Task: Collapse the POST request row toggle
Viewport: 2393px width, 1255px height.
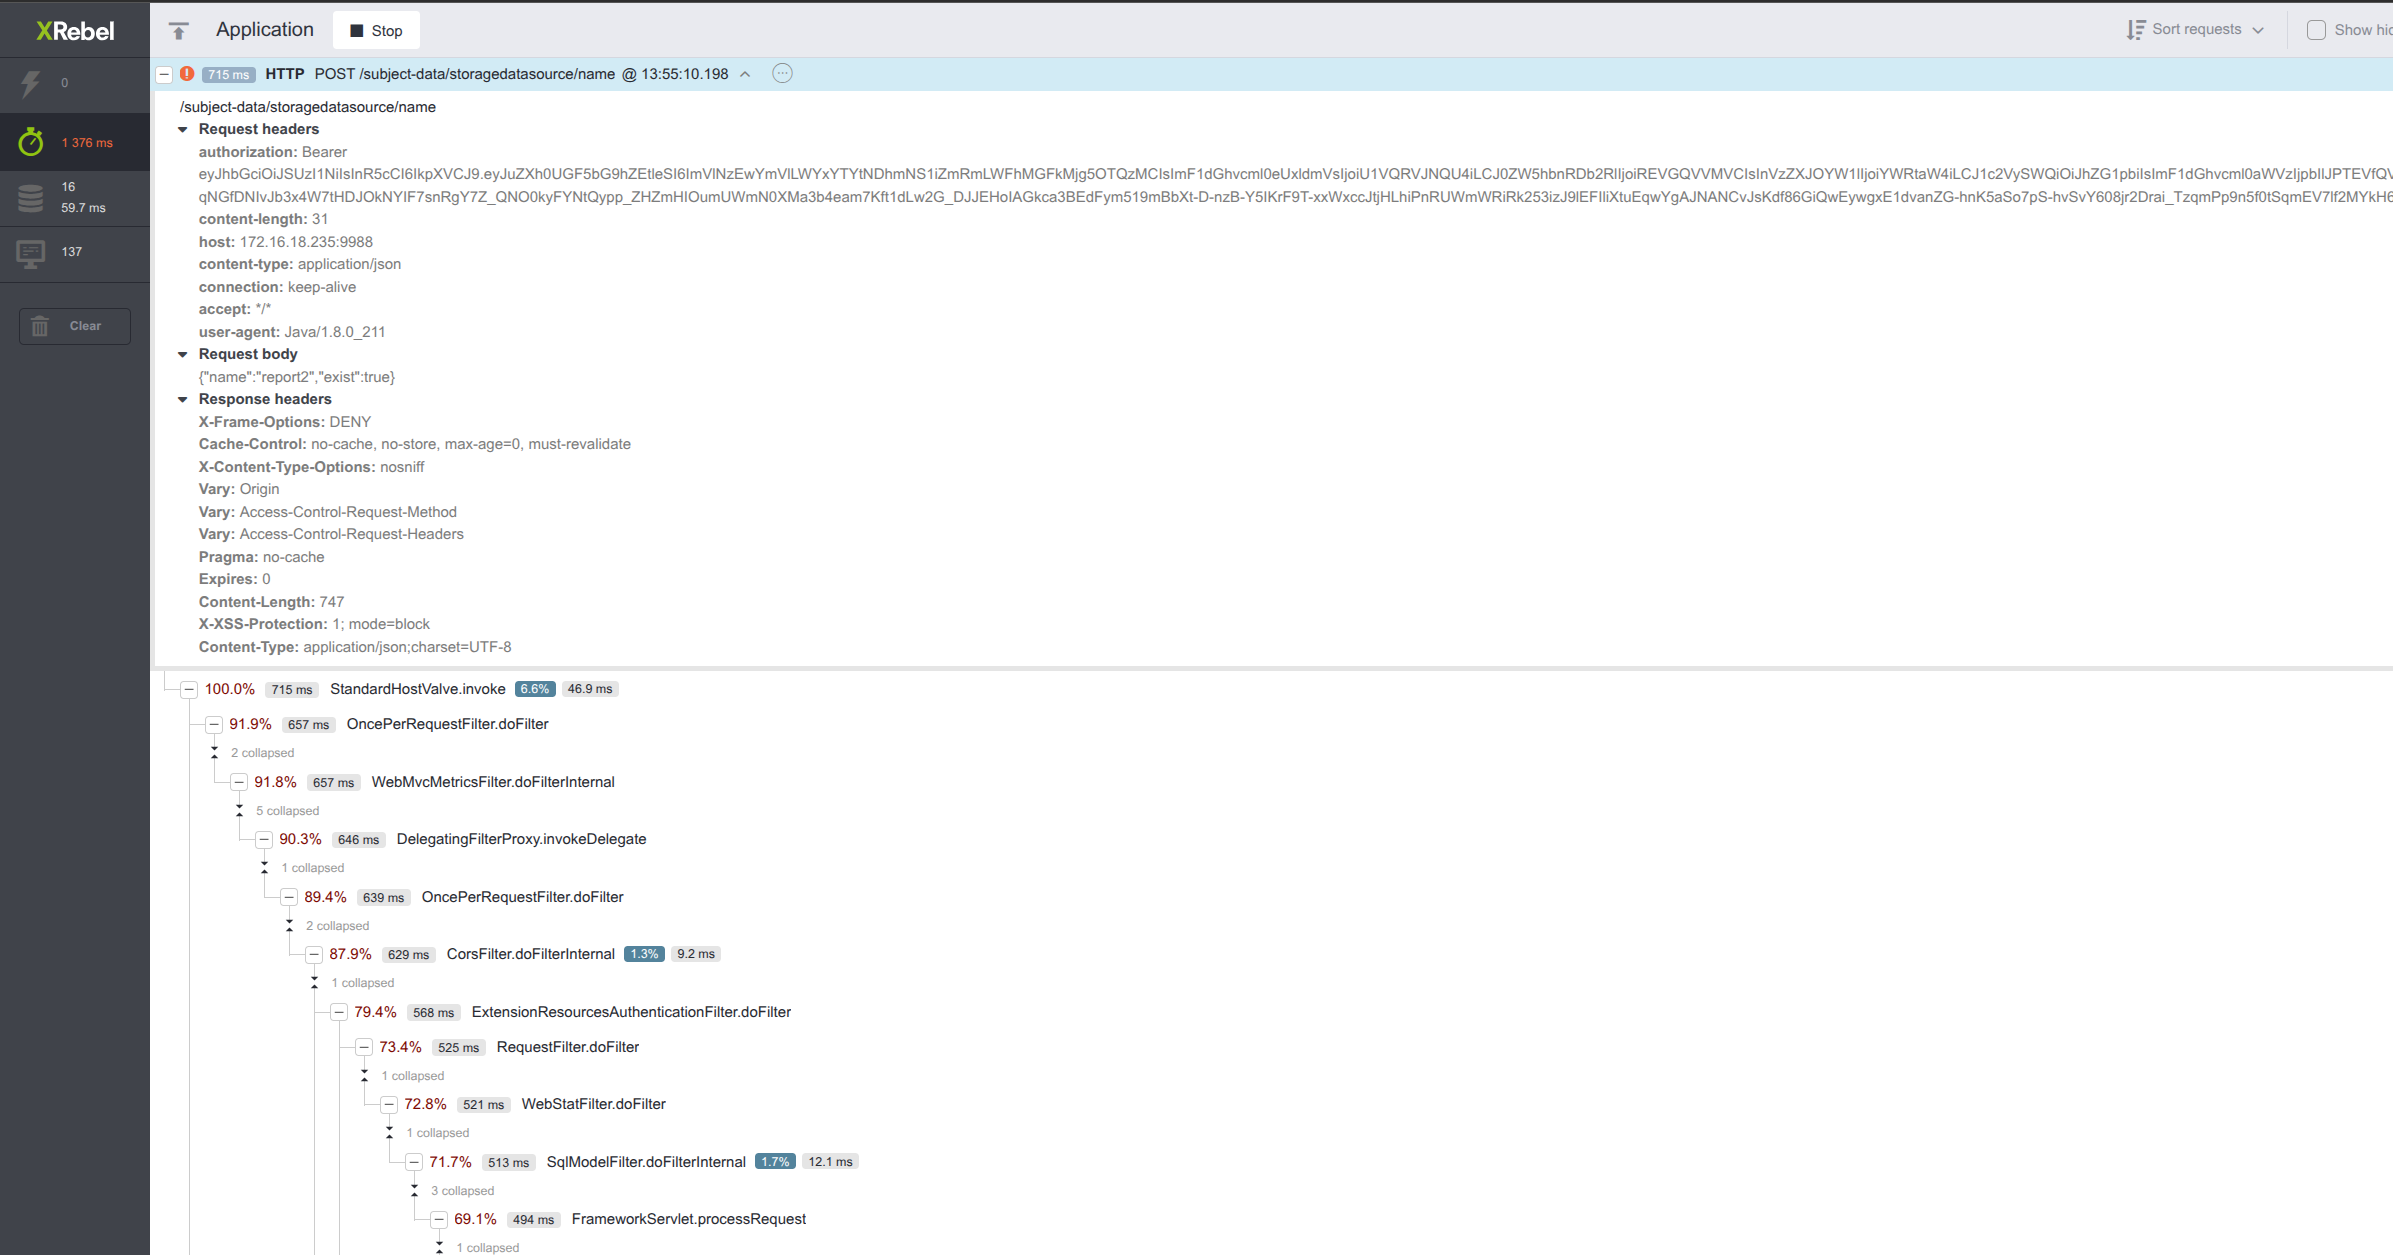Action: tap(164, 74)
